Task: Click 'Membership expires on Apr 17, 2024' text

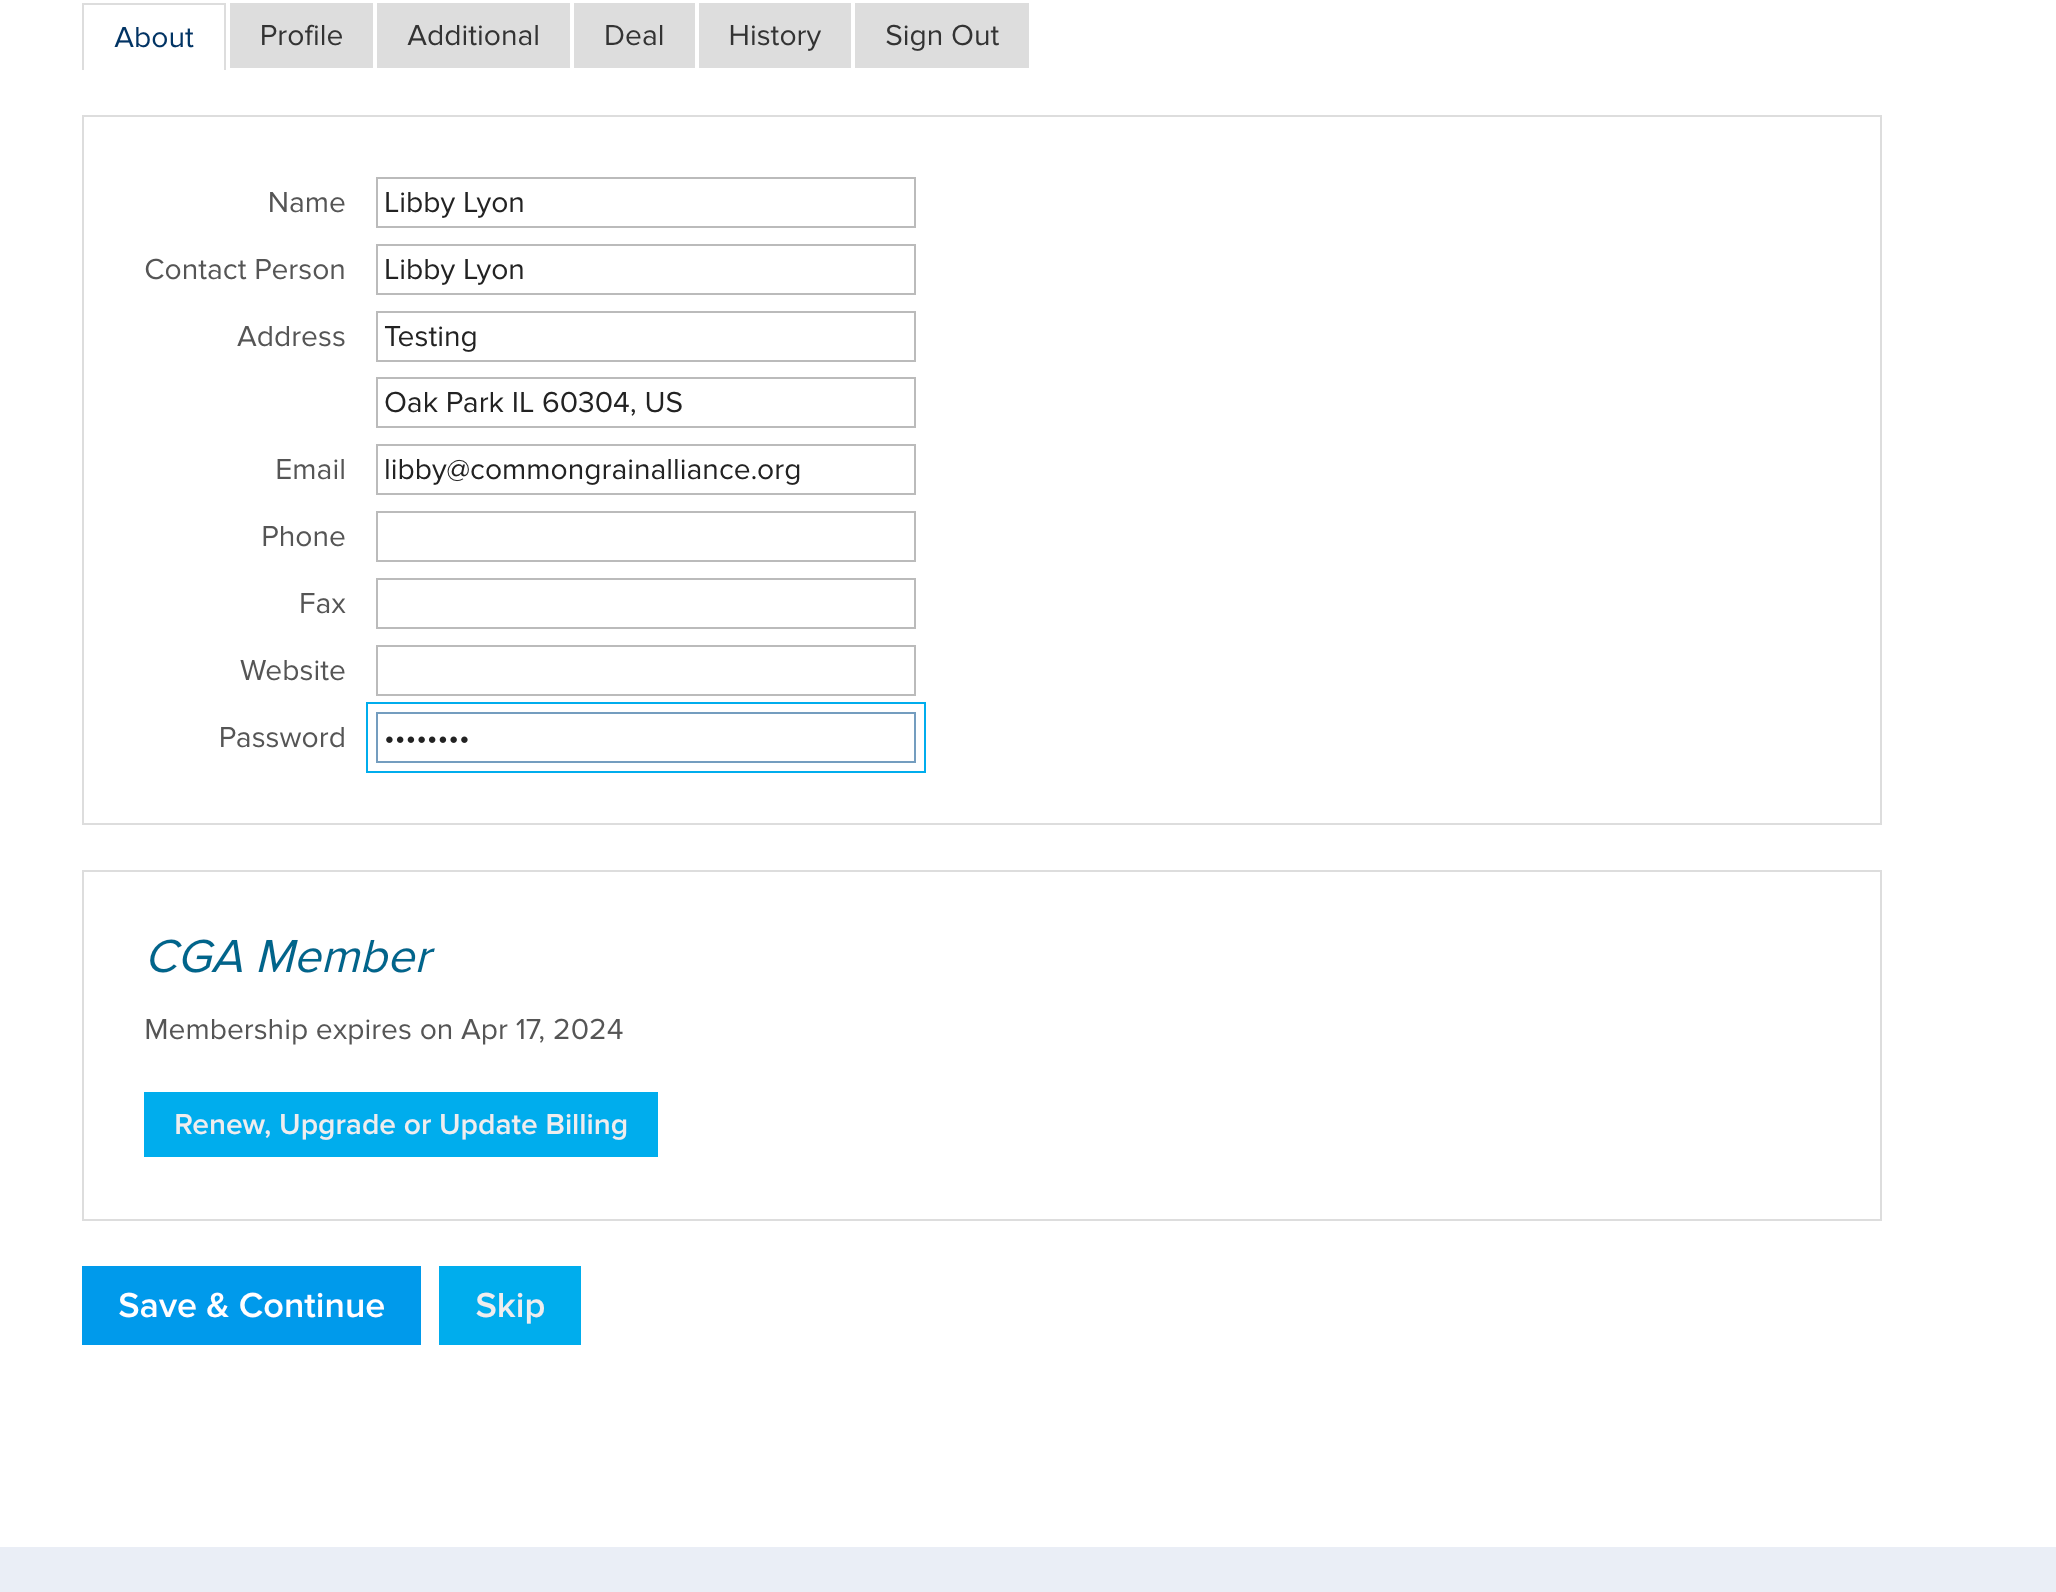Action: click(x=384, y=1030)
